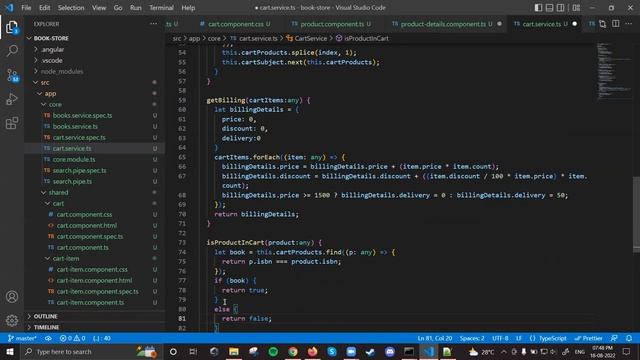Toggle secondary side bar visibility

(561, 8)
